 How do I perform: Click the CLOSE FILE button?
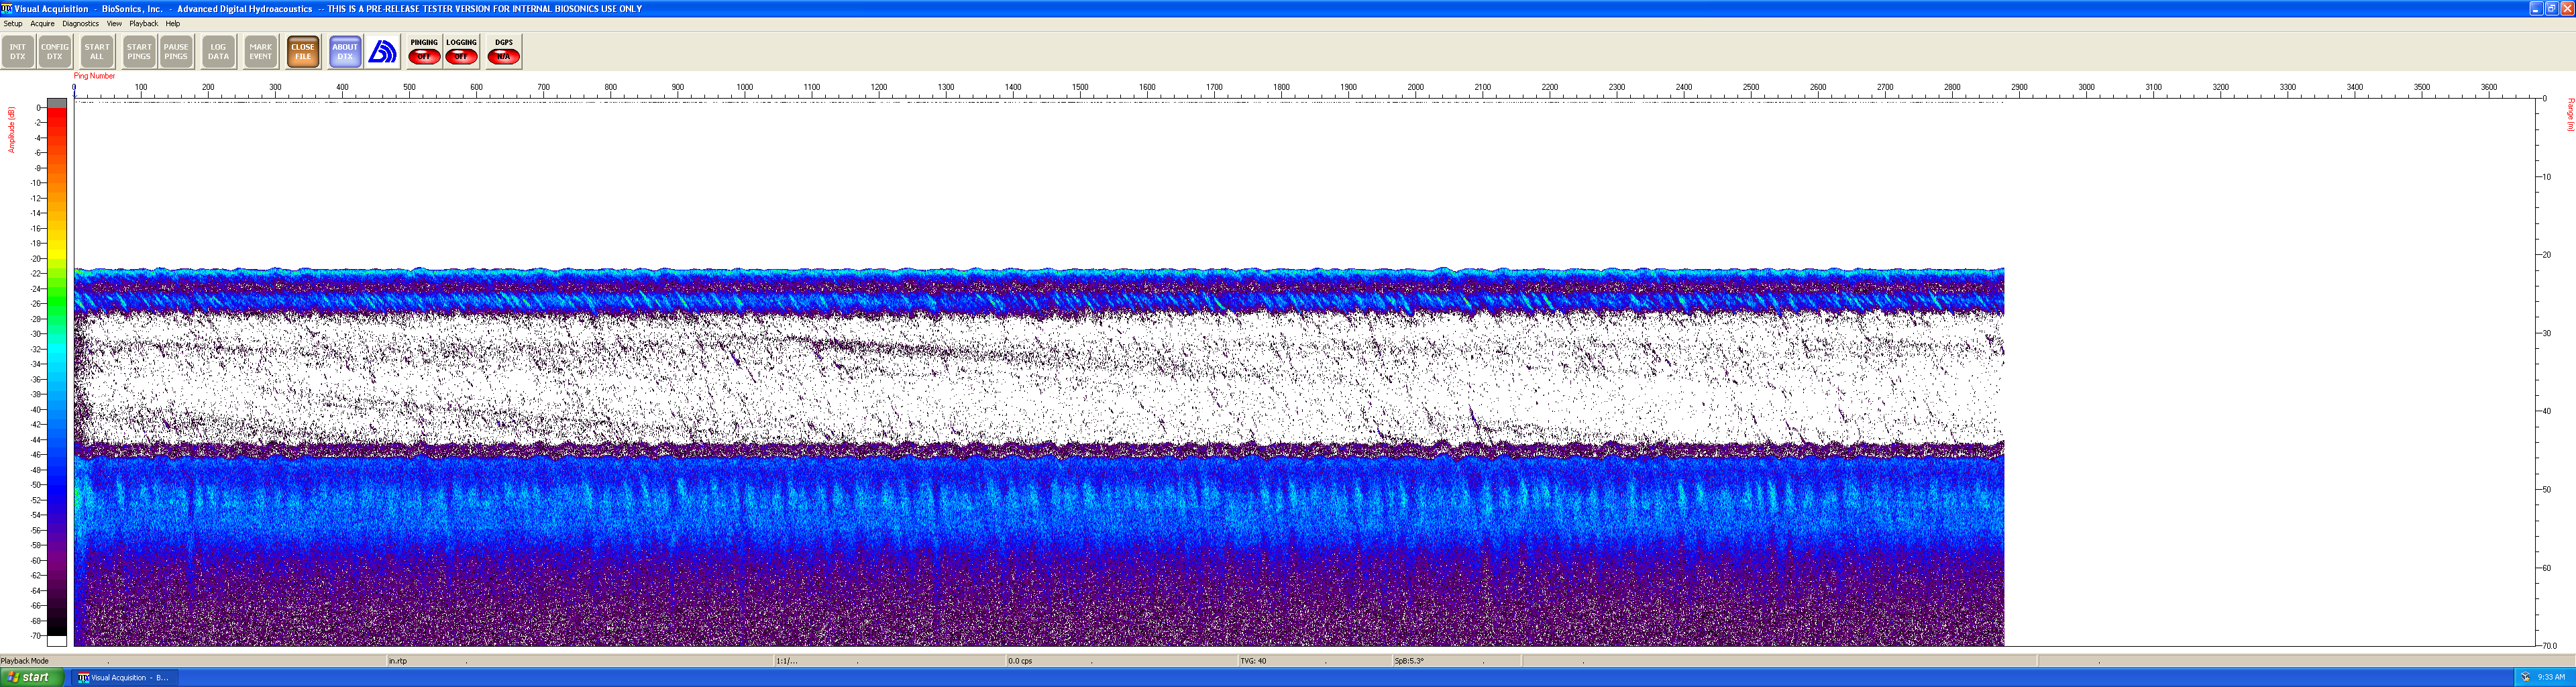coord(303,52)
